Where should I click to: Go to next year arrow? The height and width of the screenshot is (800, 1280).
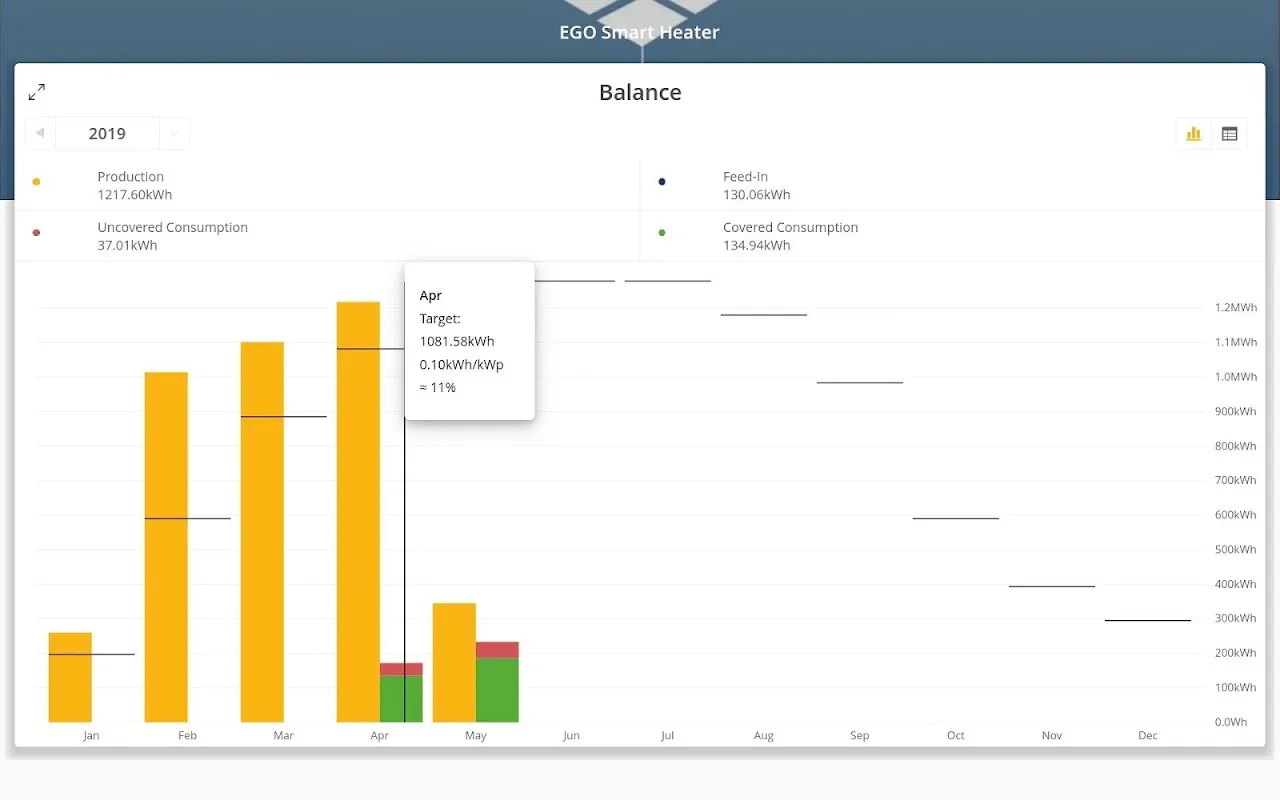174,133
